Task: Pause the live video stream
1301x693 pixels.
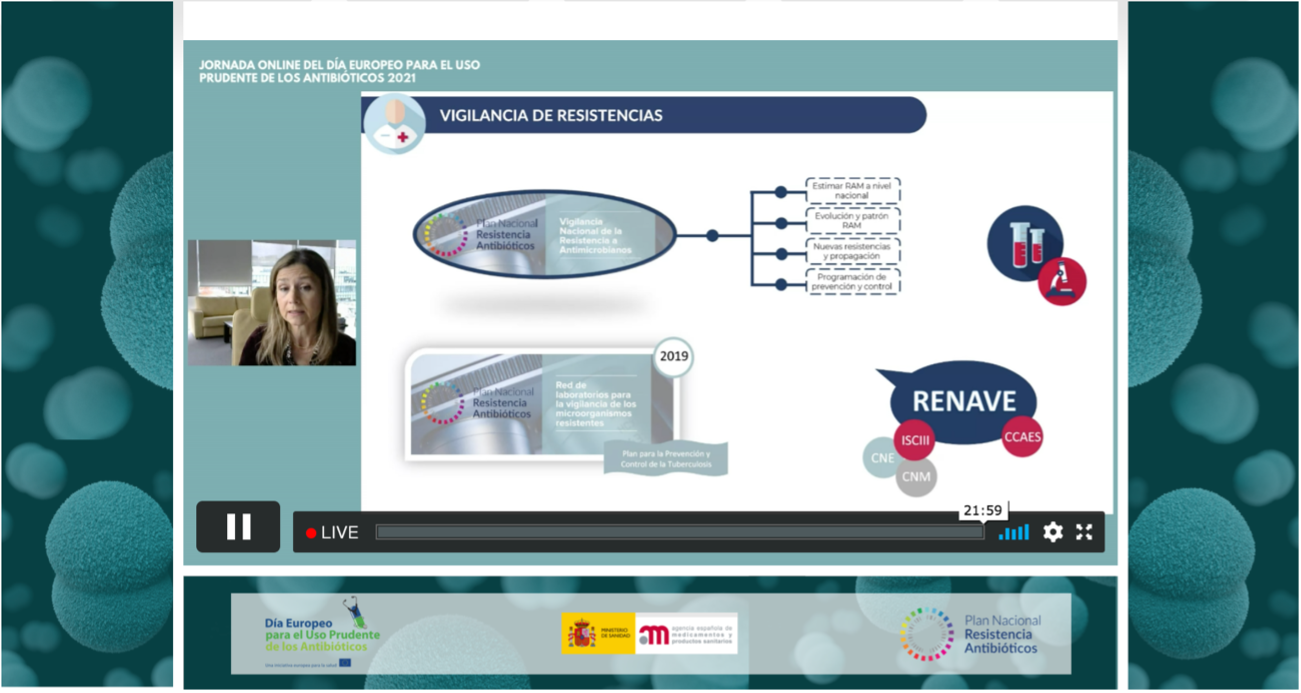Action: pos(238,527)
